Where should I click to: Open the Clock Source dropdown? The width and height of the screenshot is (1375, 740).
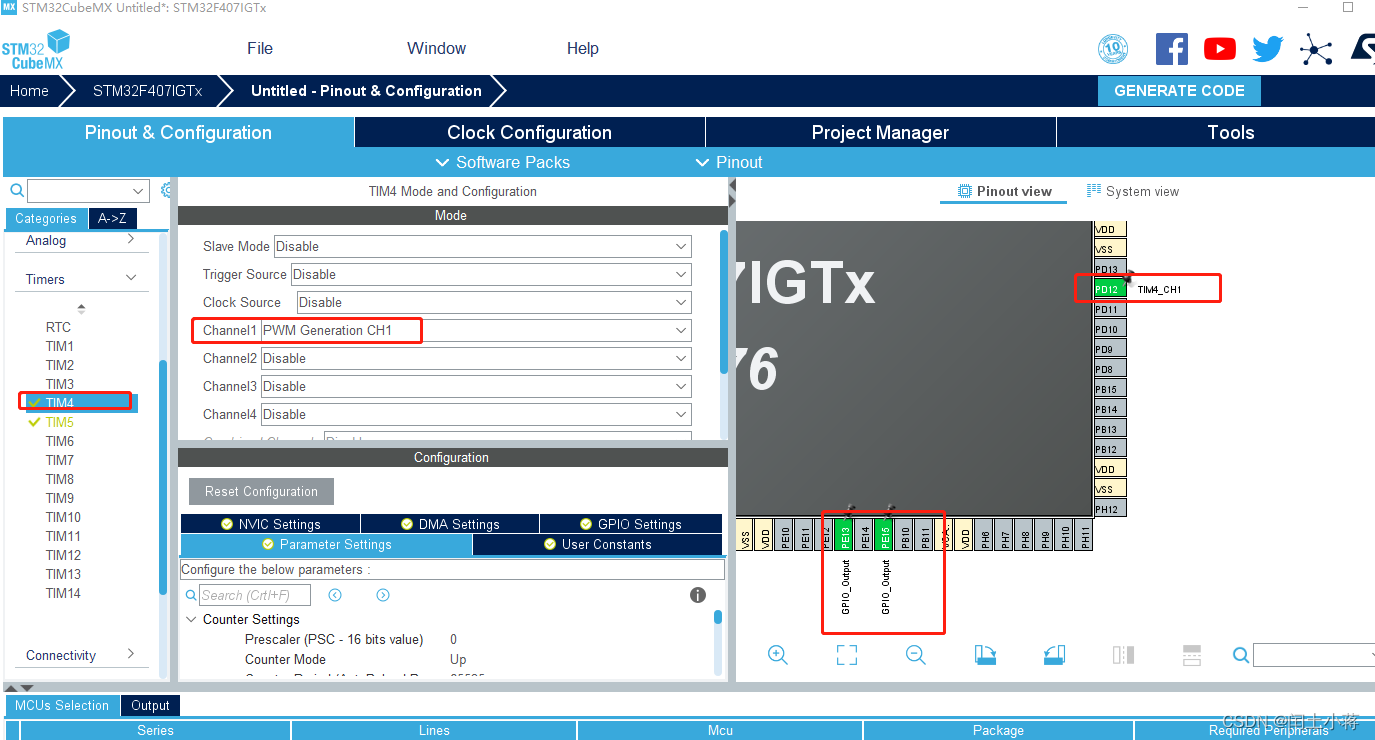[493, 302]
